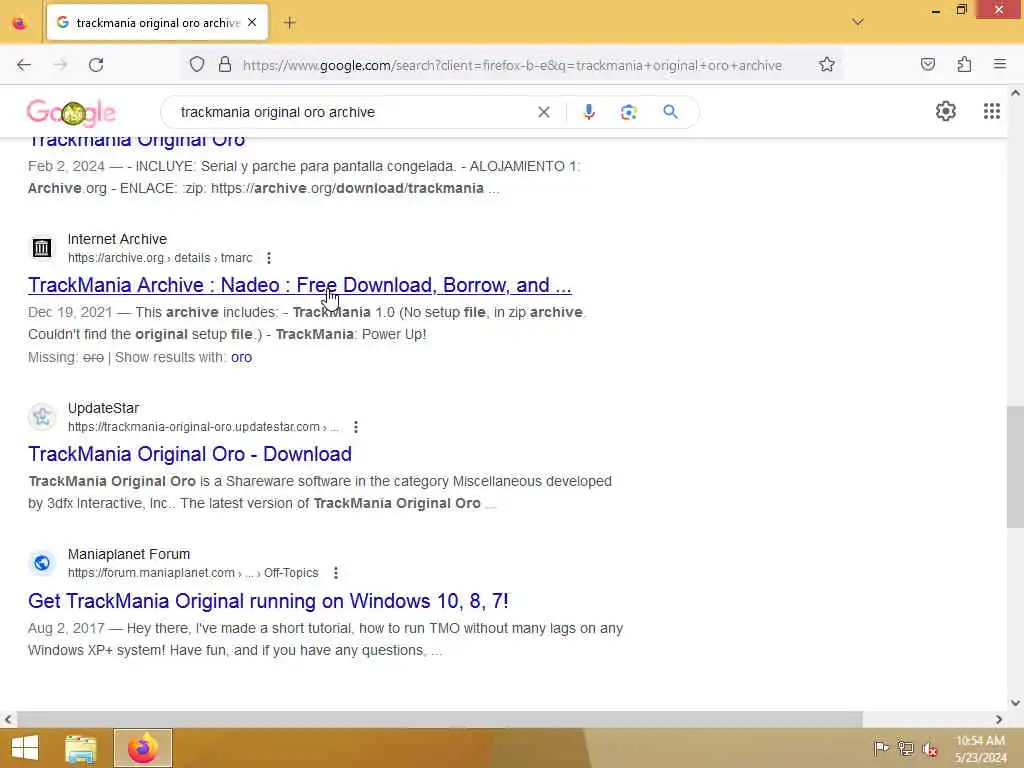Viewport: 1024px width, 768px height.
Task: Open the Firefox hamburger application menu
Action: [x=1000, y=64]
